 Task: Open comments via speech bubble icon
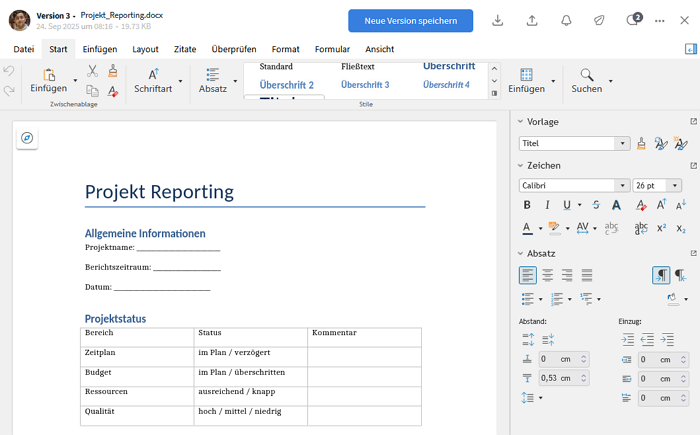[632, 20]
